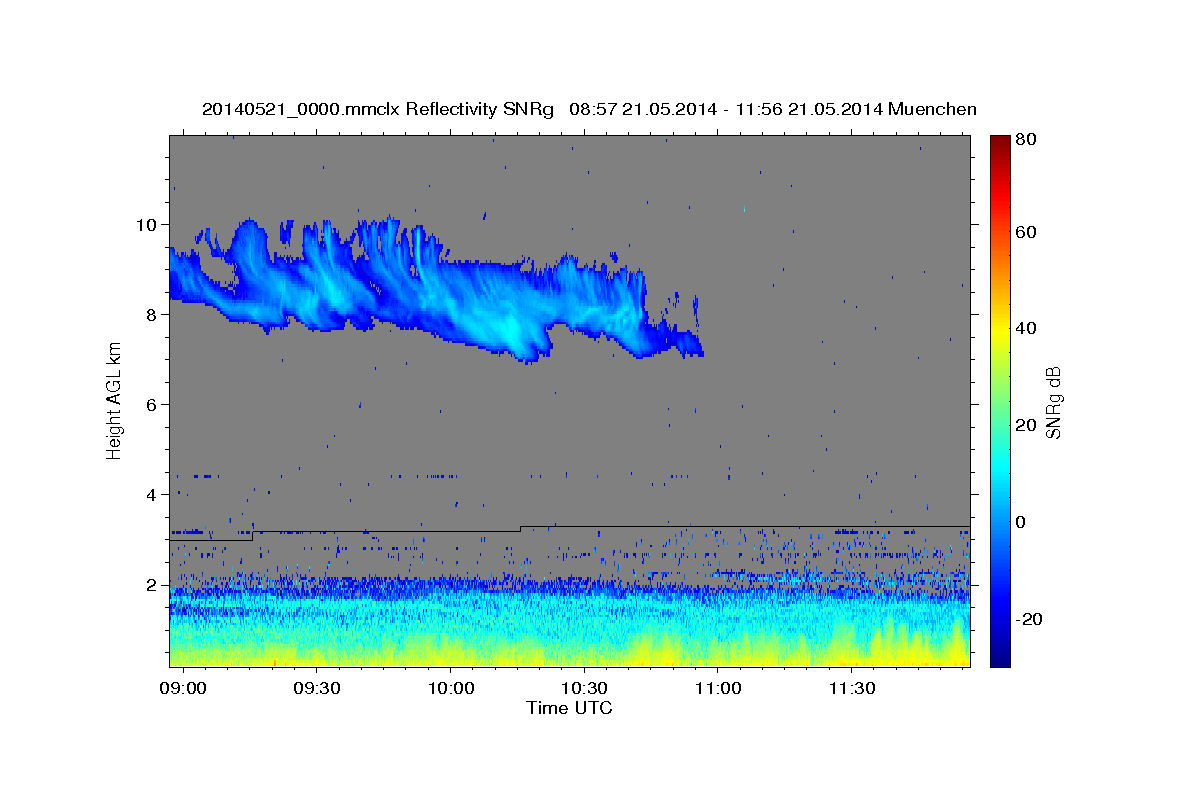The image size is (1200, 800).
Task: Click the yellow boundary-layer echo near the ground
Action: pos(569,655)
